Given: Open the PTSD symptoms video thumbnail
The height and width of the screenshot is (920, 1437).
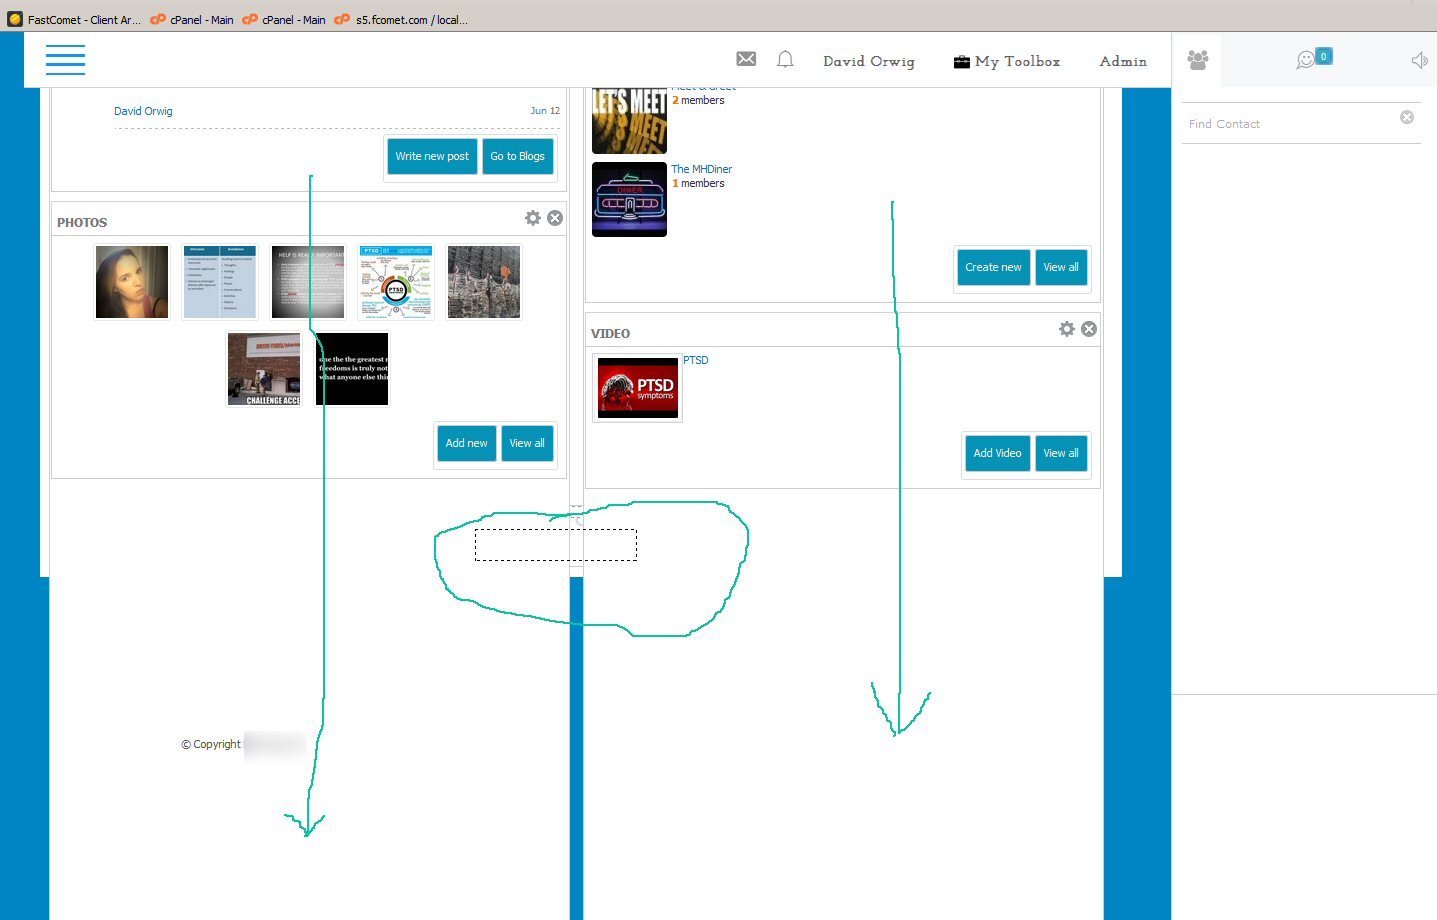Looking at the screenshot, I should [638, 387].
